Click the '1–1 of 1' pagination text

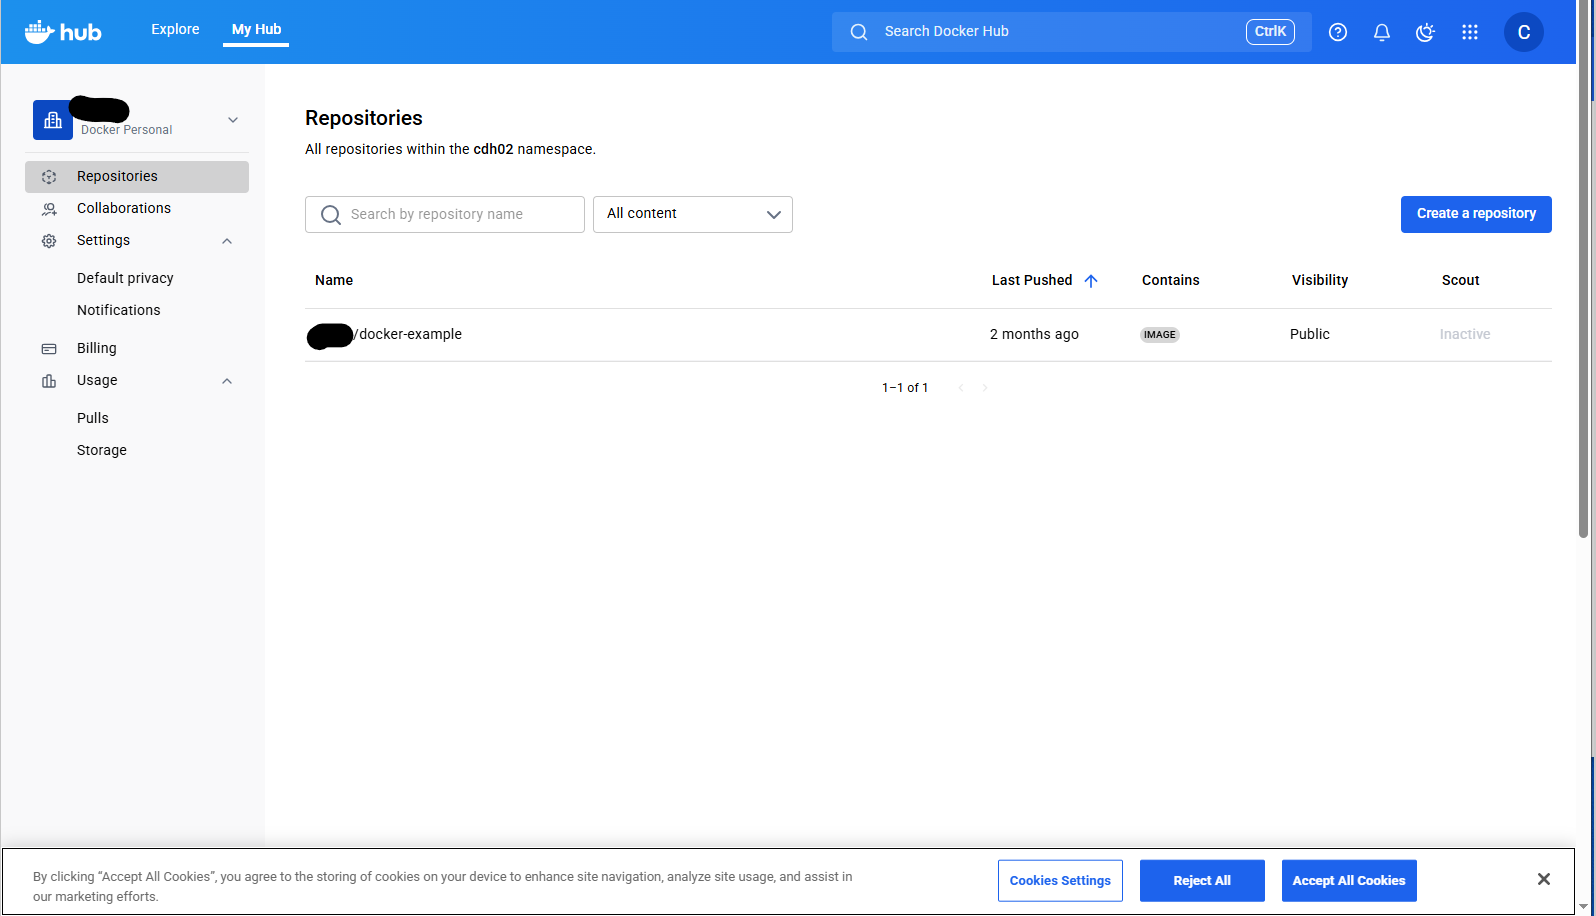(x=905, y=388)
